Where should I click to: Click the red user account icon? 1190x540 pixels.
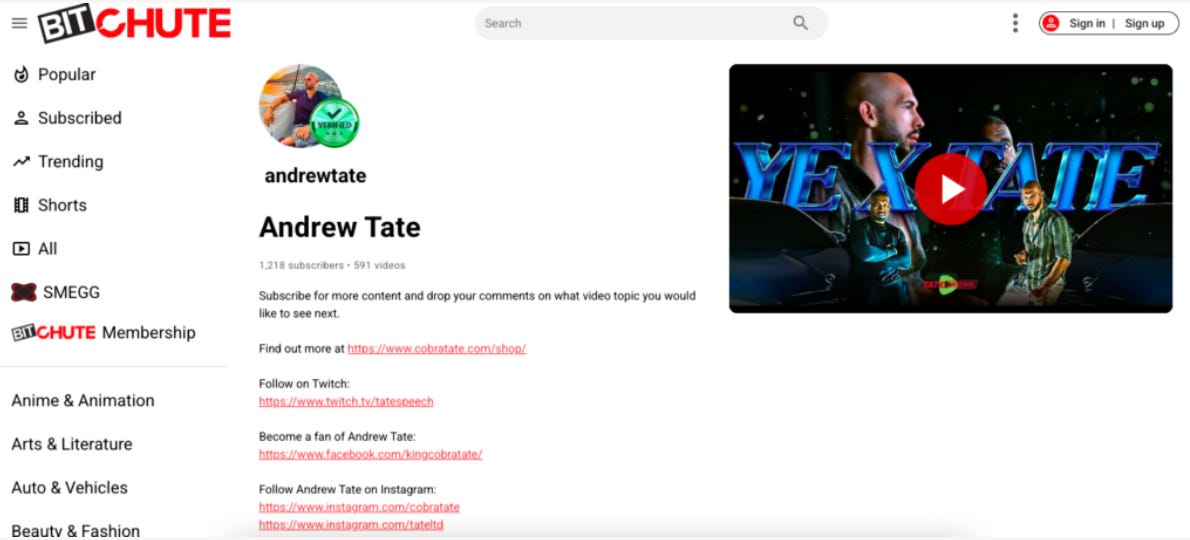tap(1050, 24)
